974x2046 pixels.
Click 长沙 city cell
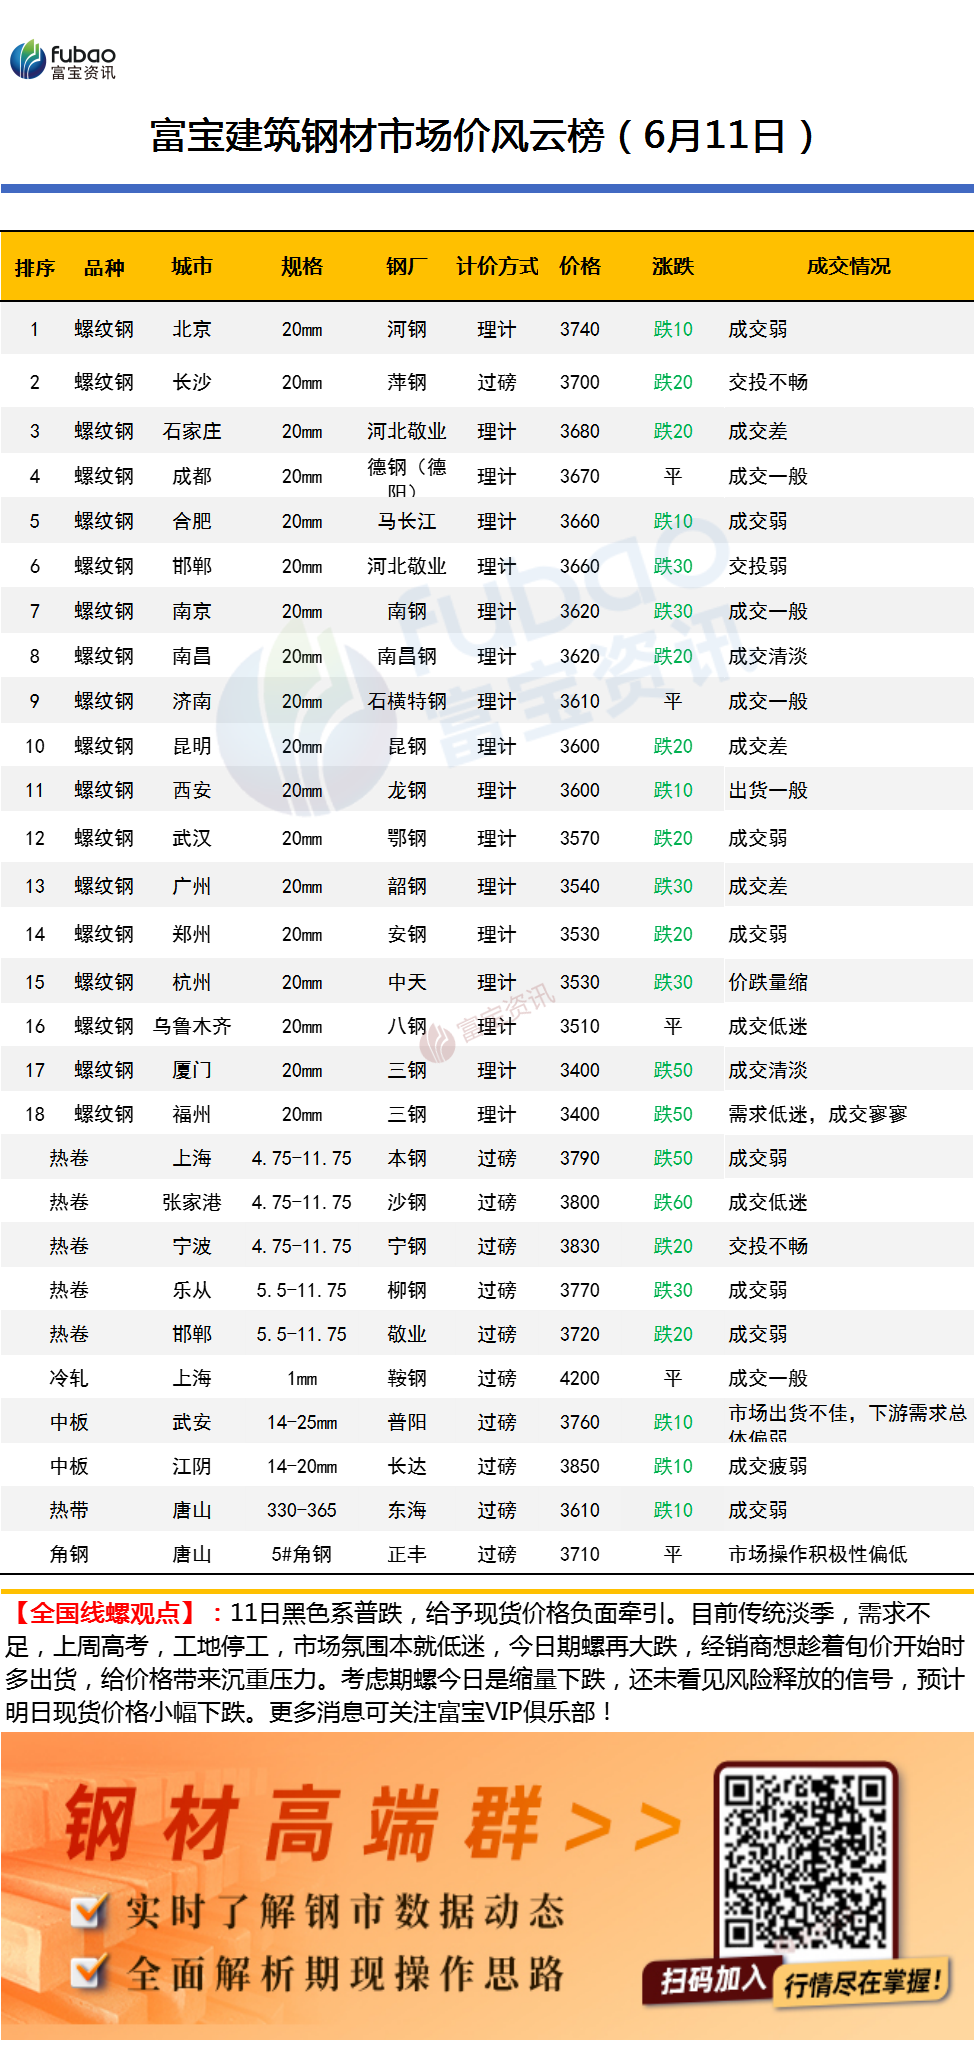192,382
